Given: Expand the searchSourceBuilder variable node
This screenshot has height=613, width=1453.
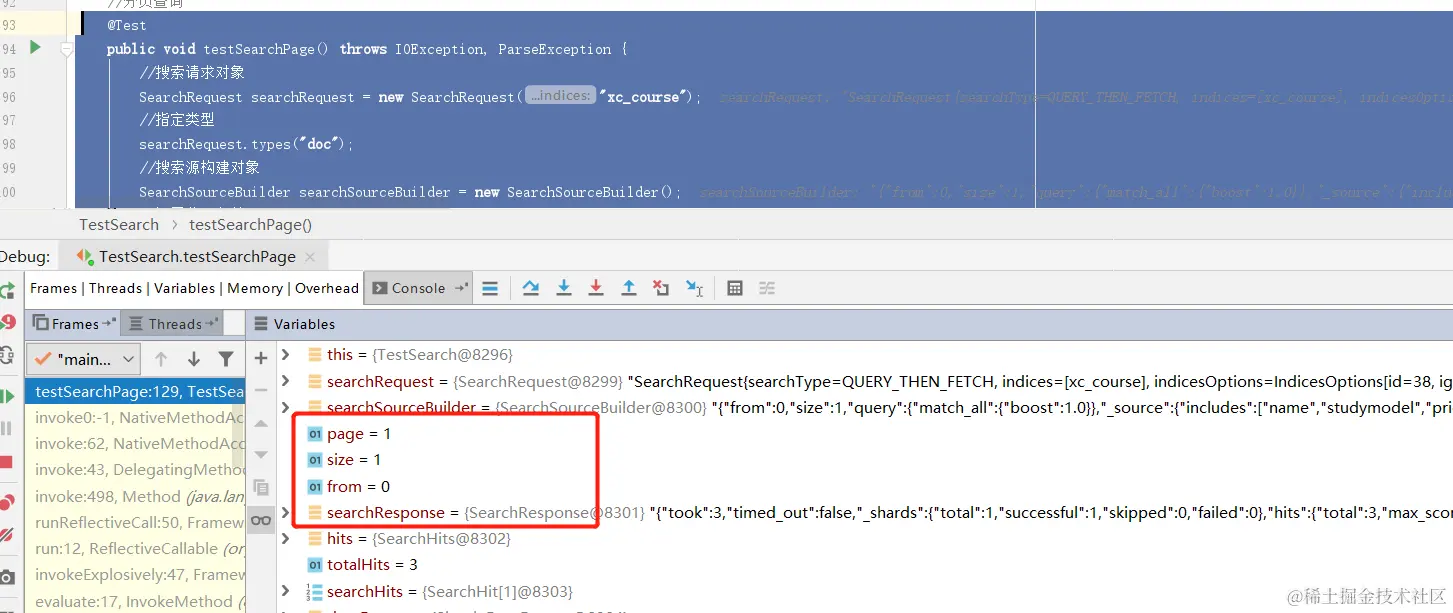Looking at the screenshot, I should pyautogui.click(x=286, y=408).
